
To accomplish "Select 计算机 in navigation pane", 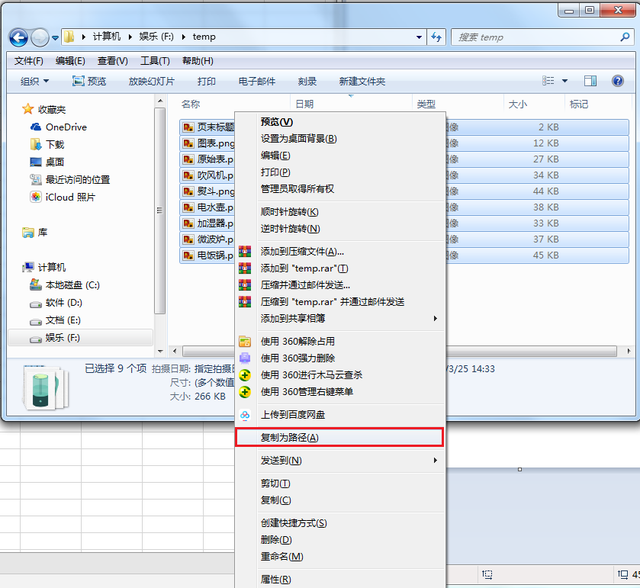I will pos(51,267).
